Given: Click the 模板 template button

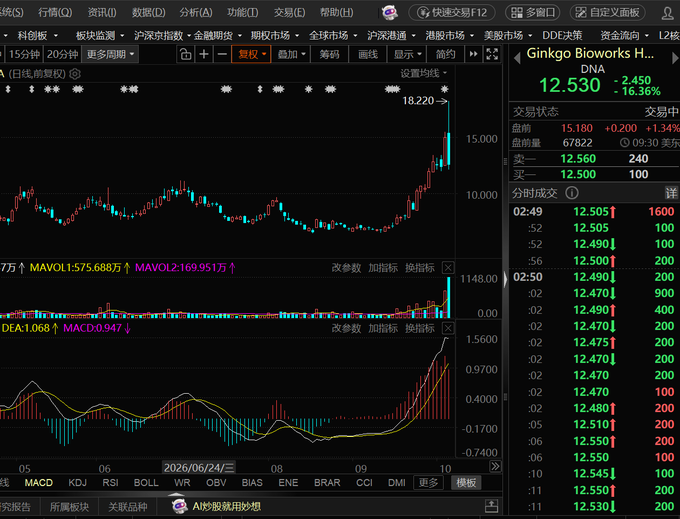Looking at the screenshot, I should (x=466, y=483).
